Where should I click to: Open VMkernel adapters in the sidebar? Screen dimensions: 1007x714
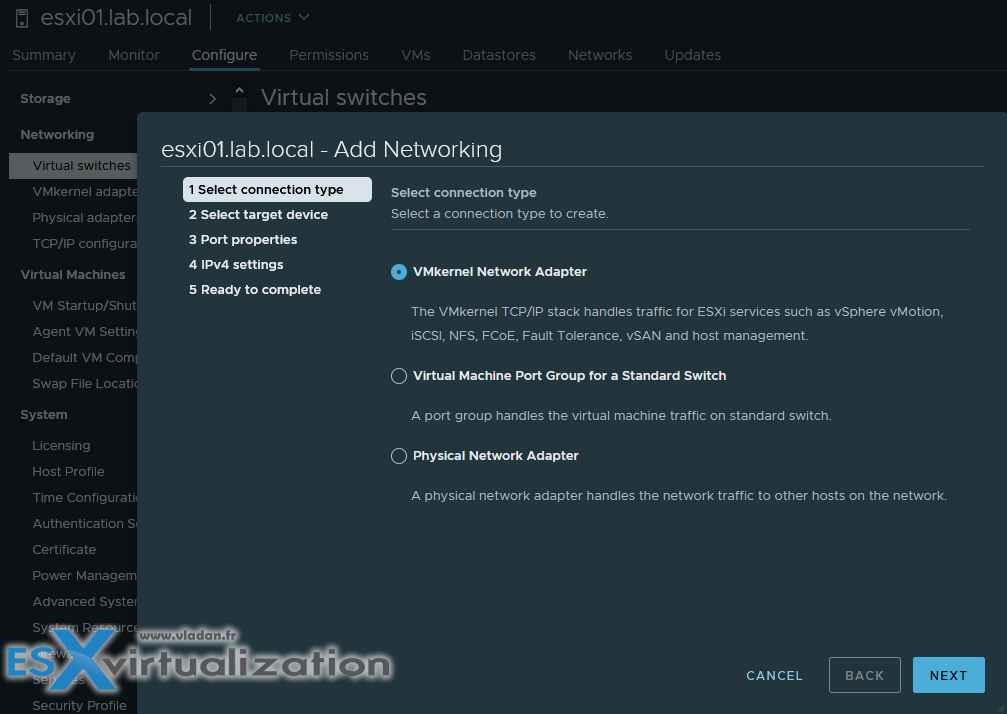pos(85,191)
